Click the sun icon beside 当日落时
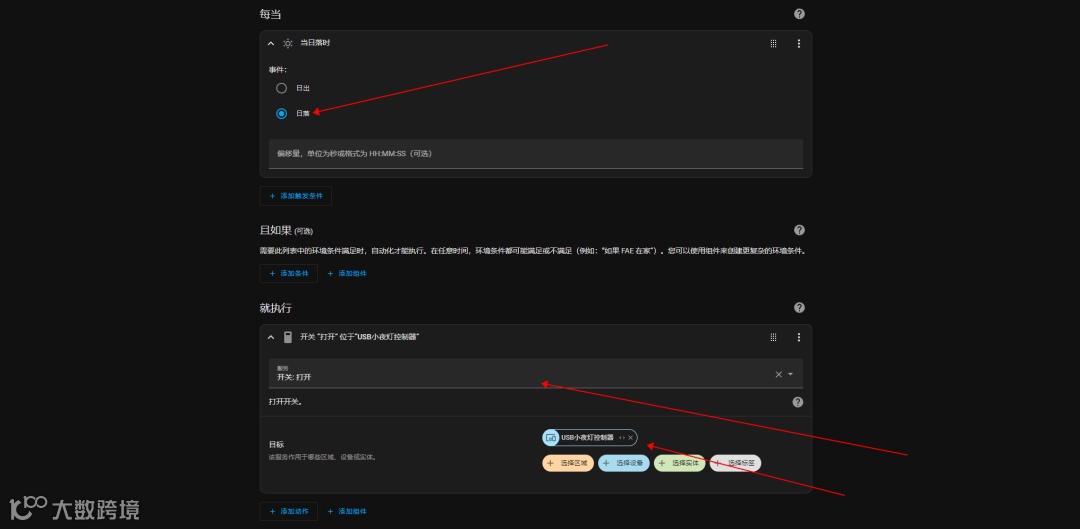This screenshot has width=1080, height=529. tap(288, 43)
